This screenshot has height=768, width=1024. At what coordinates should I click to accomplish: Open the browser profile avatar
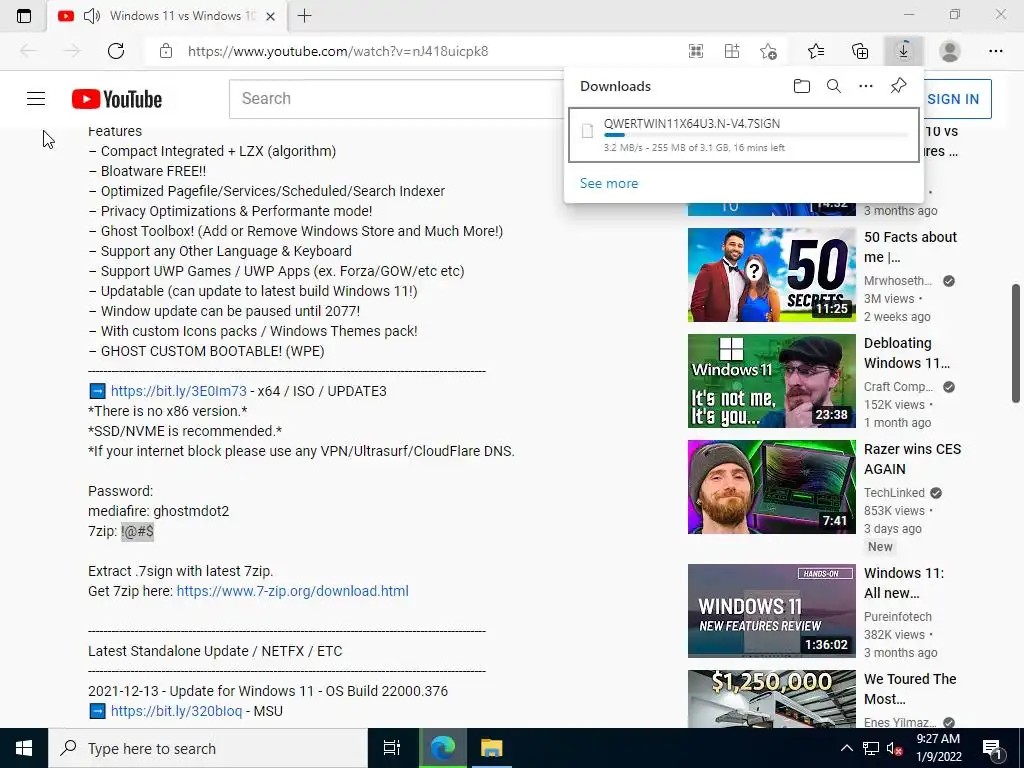[950, 51]
